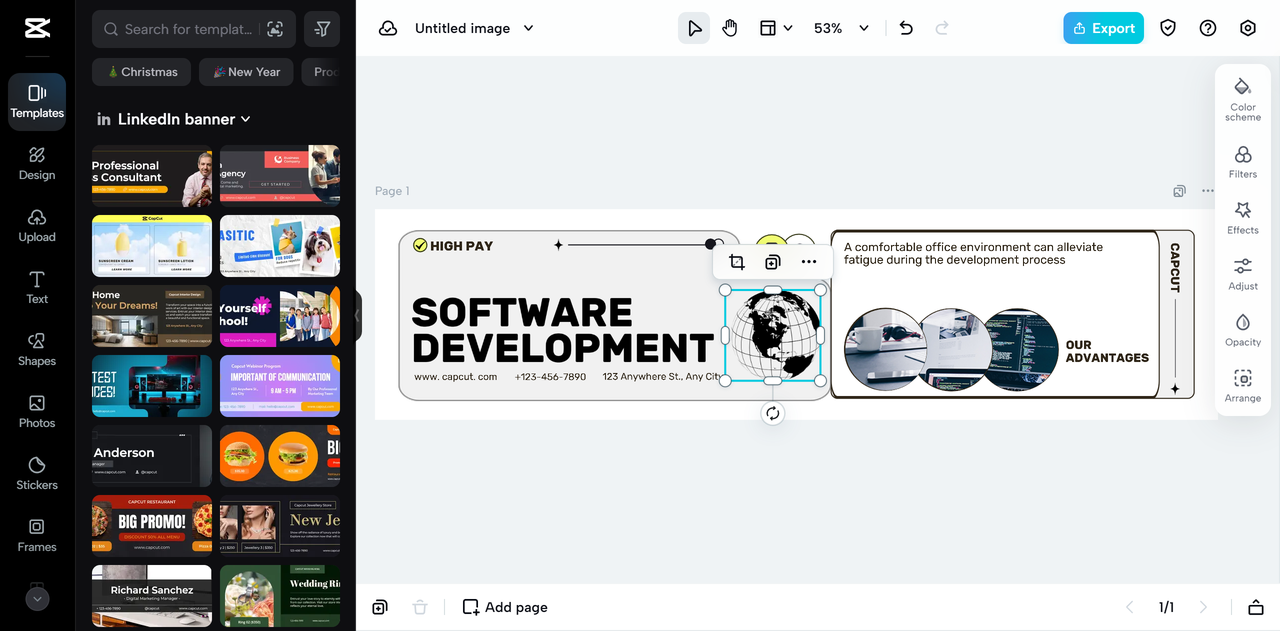
Task: Select the OUR ADVANTAGES text
Action: coord(1107,351)
